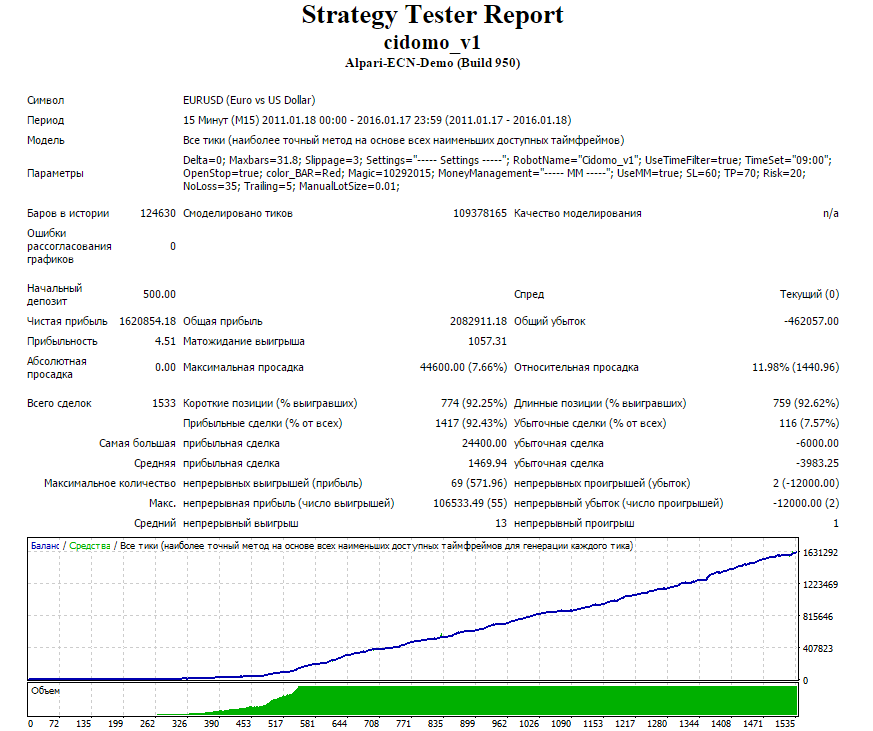
Task: Click the modelled ticks value '109378165'
Action: (x=480, y=213)
